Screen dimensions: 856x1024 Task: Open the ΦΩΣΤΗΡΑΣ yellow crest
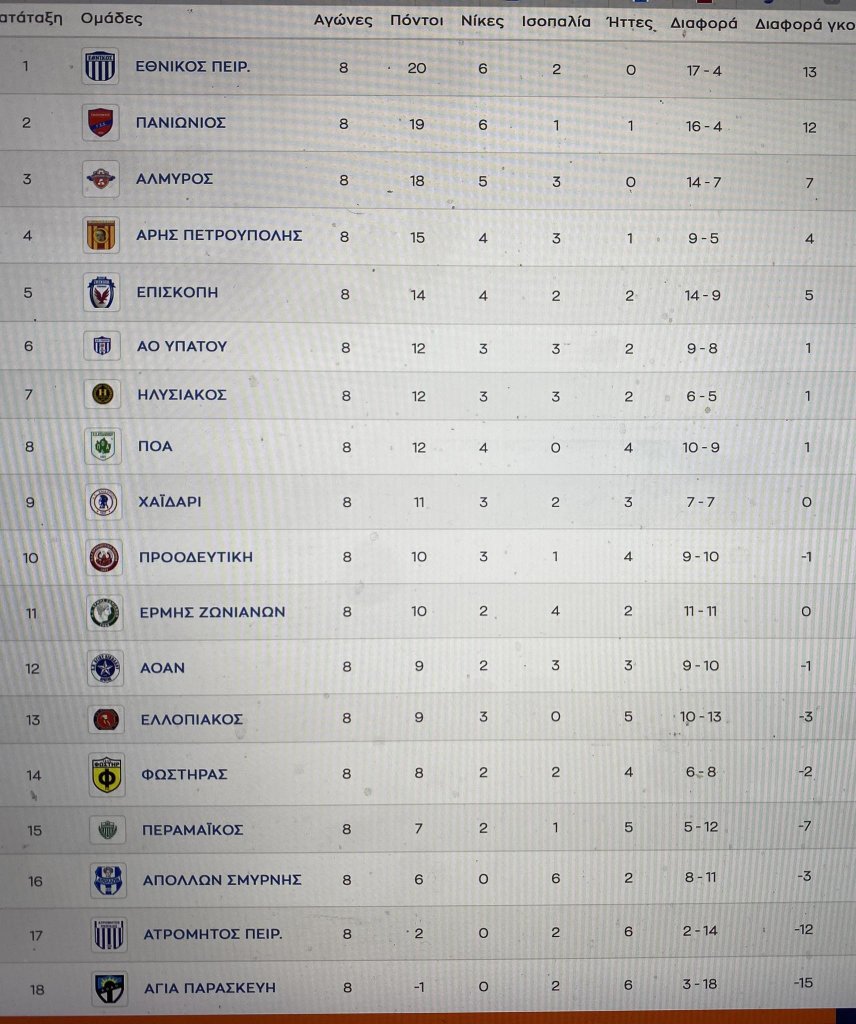point(106,774)
